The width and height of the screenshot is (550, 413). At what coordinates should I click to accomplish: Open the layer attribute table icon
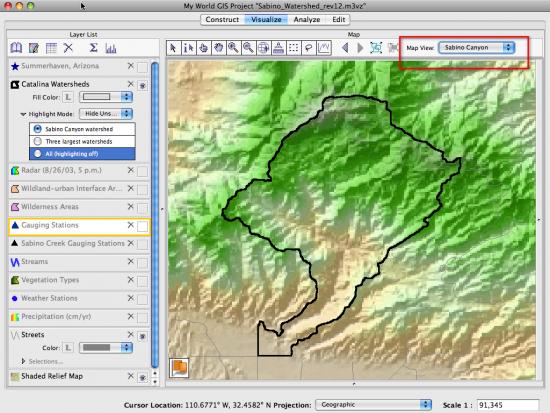[x=51, y=48]
